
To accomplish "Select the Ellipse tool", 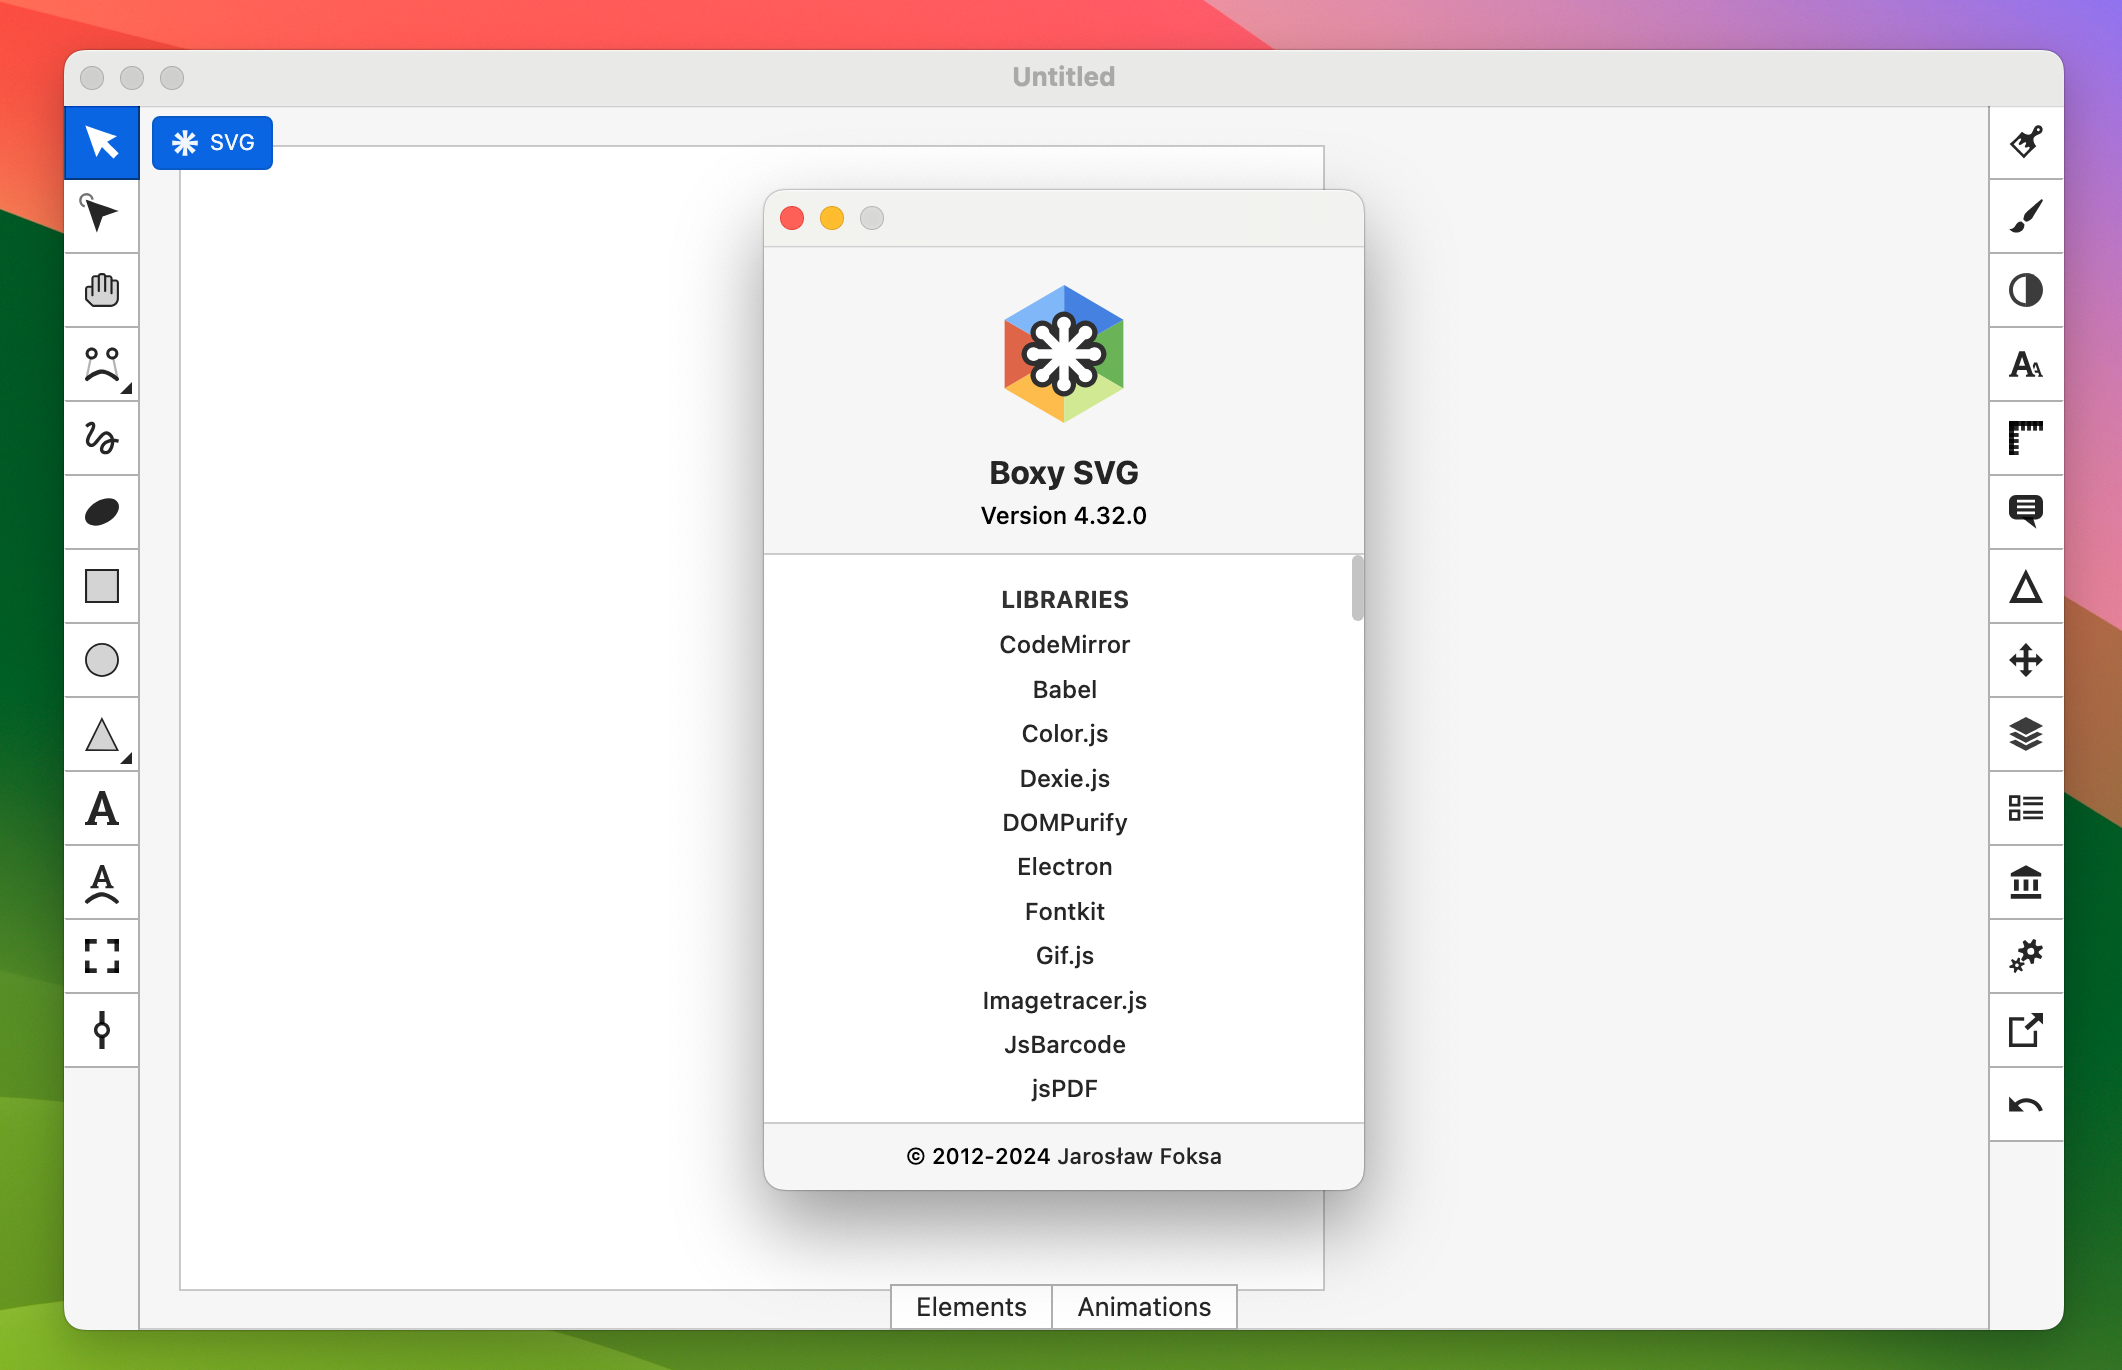I will [x=101, y=661].
